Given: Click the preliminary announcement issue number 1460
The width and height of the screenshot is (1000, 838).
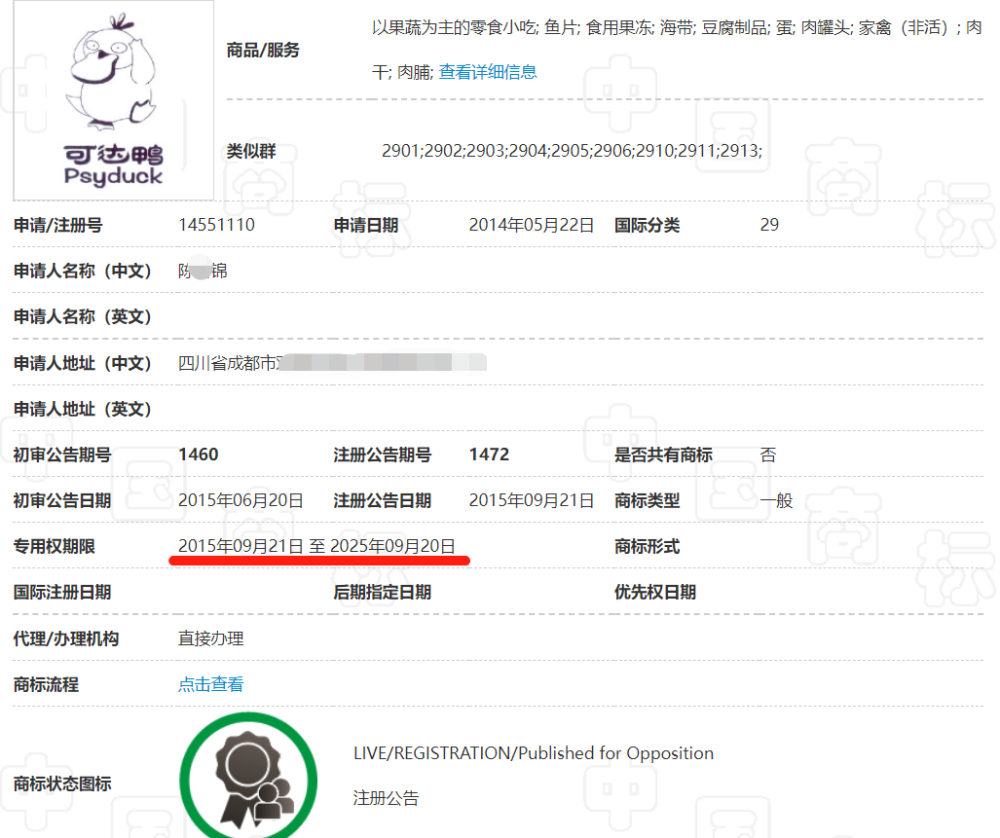Looking at the screenshot, I should tap(198, 455).
